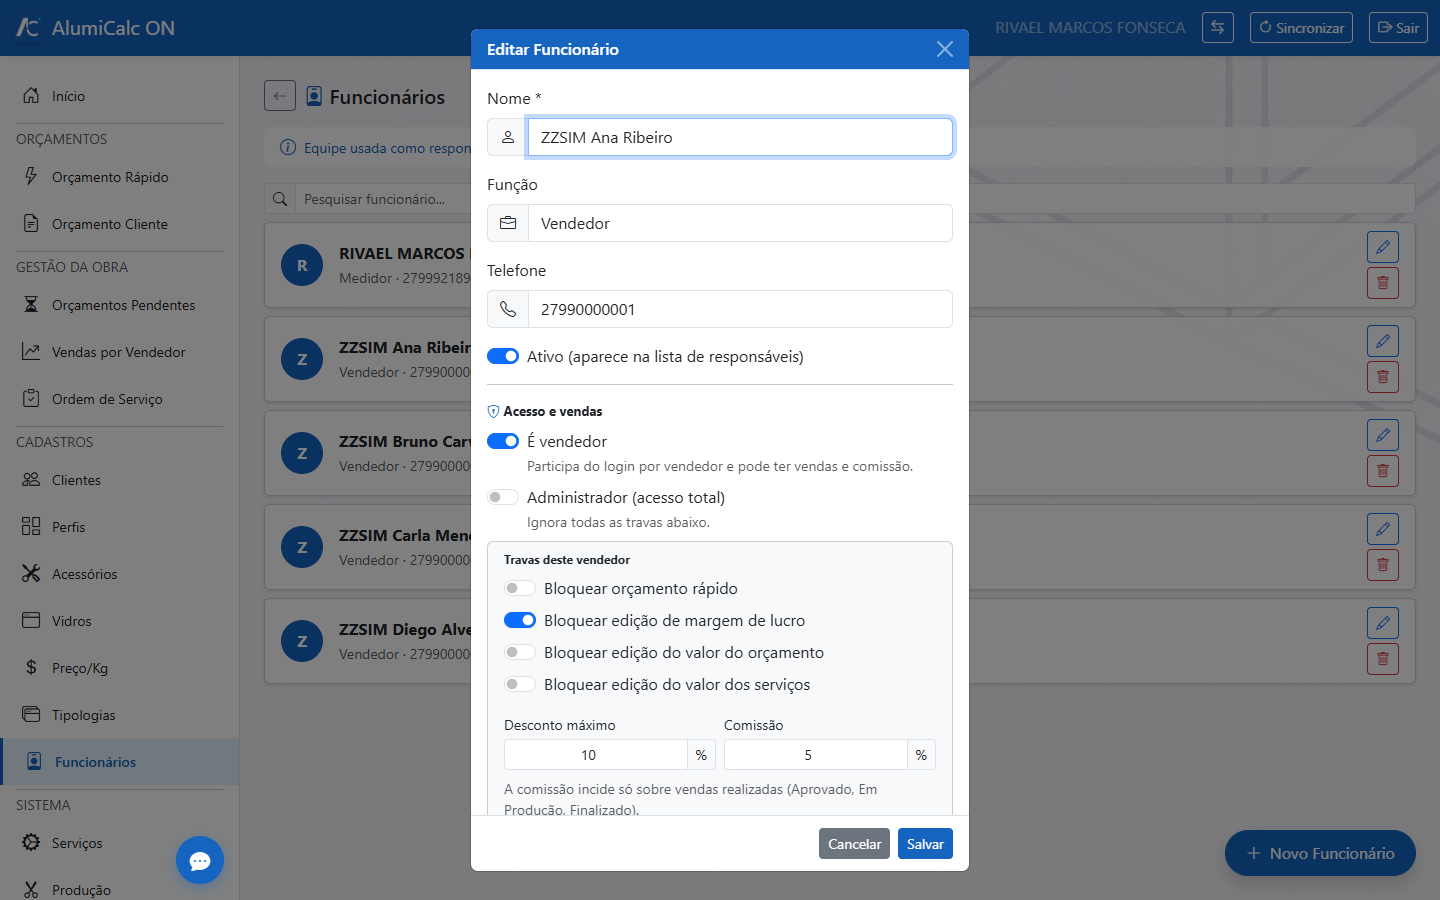Open the floating chat bubble icon

tap(200, 860)
